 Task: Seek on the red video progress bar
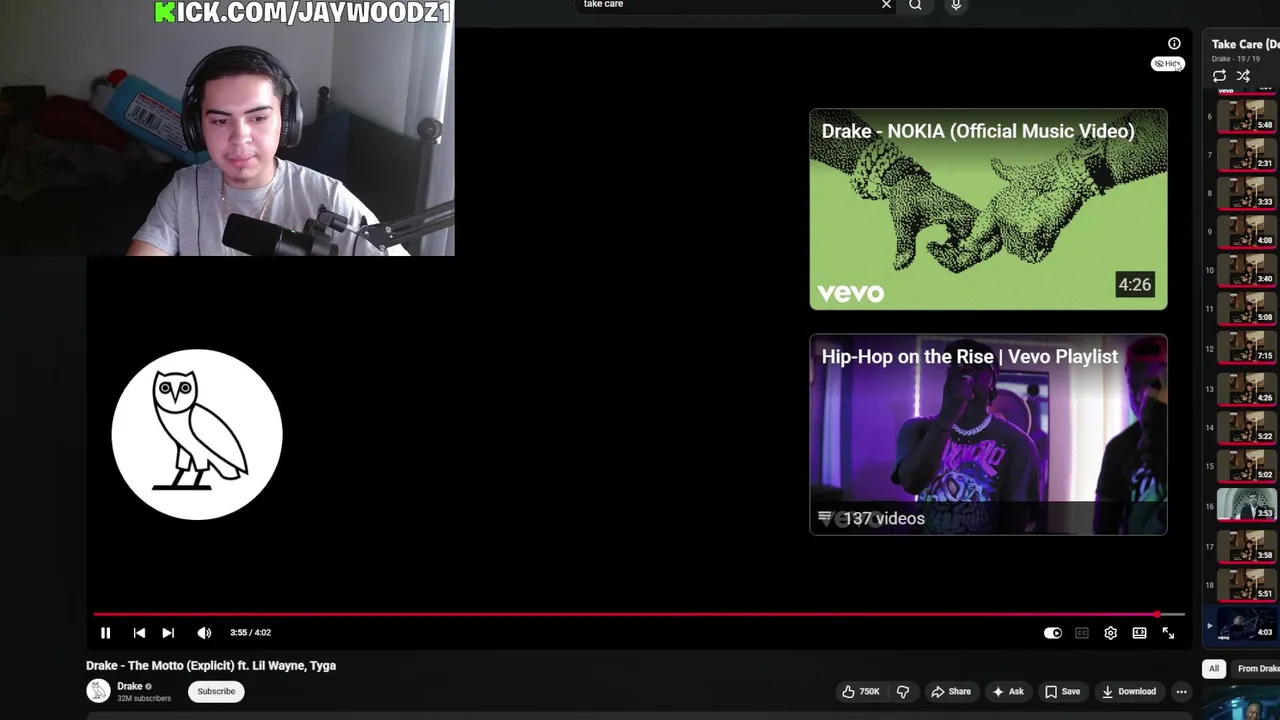click(639, 614)
